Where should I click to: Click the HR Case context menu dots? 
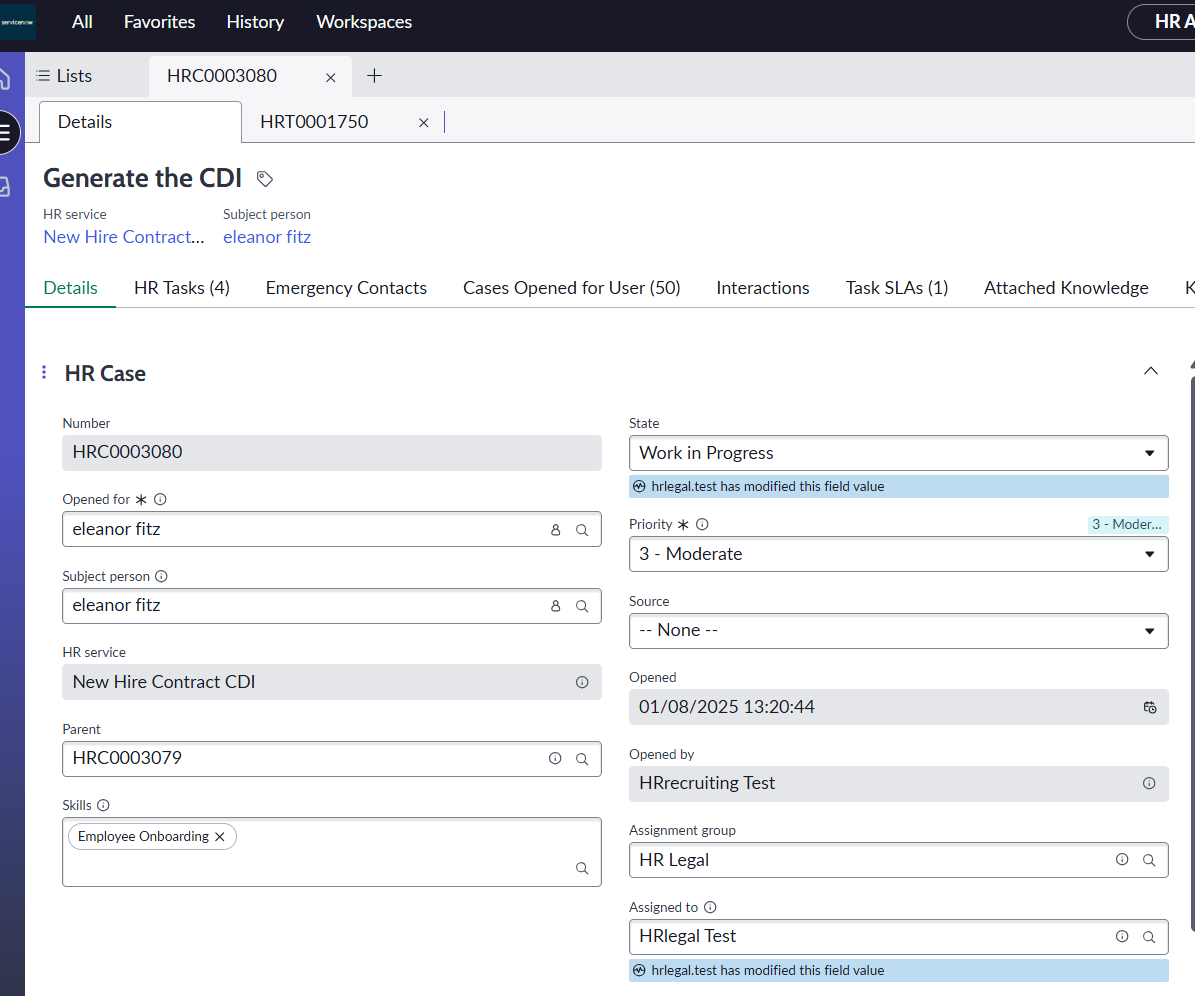[43, 371]
